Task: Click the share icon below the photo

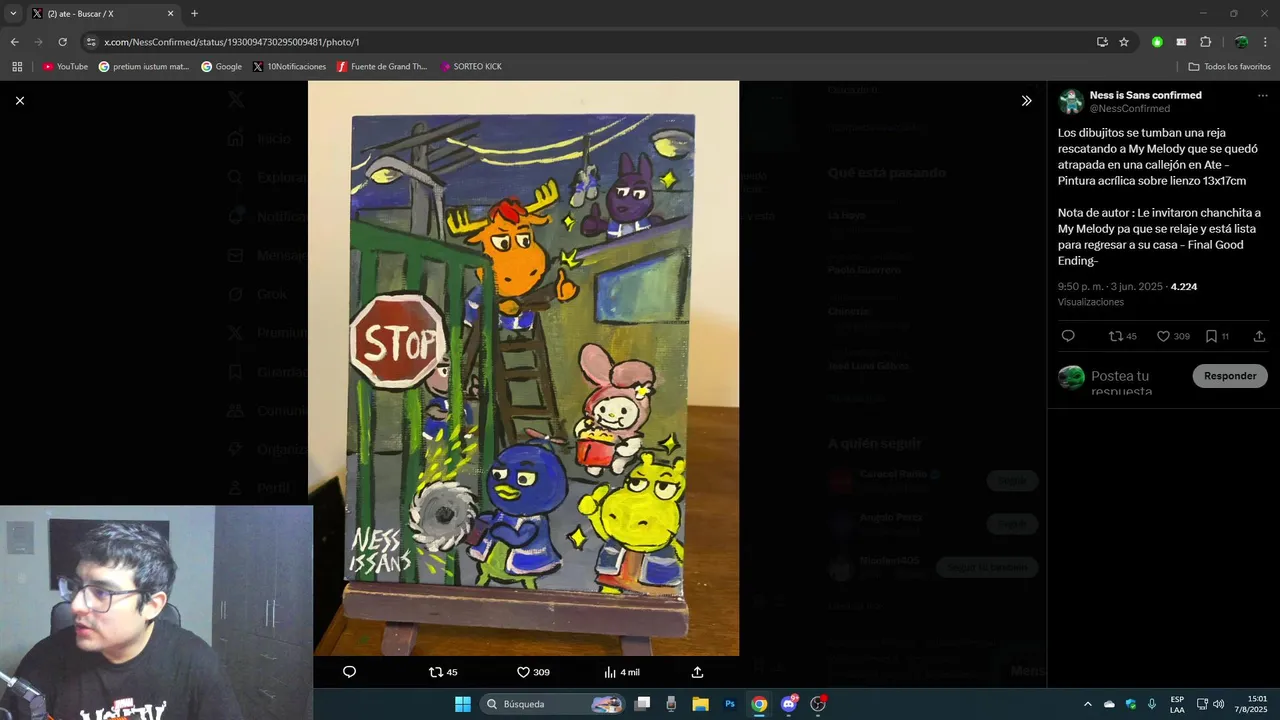Action: [x=697, y=672]
